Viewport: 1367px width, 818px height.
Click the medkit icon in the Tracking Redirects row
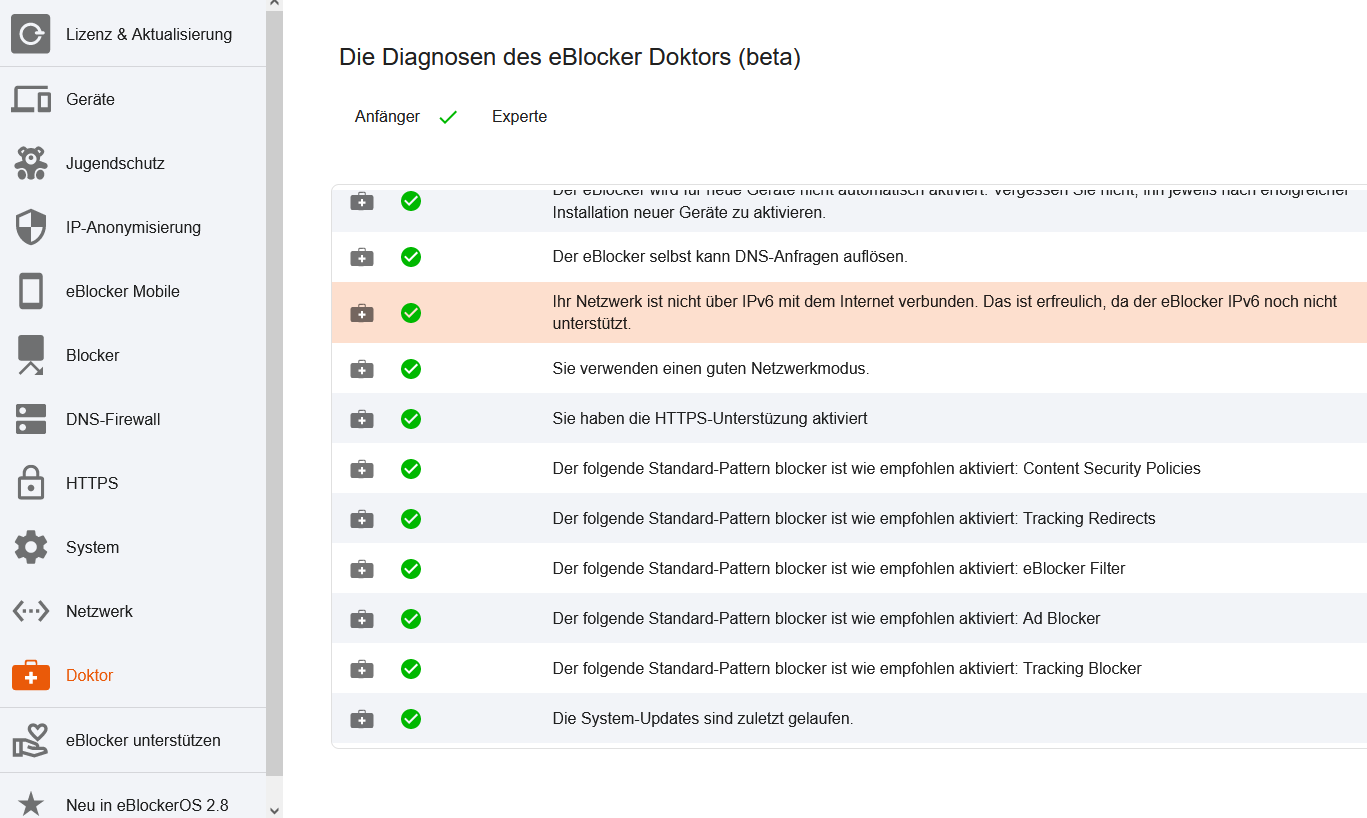tap(362, 519)
